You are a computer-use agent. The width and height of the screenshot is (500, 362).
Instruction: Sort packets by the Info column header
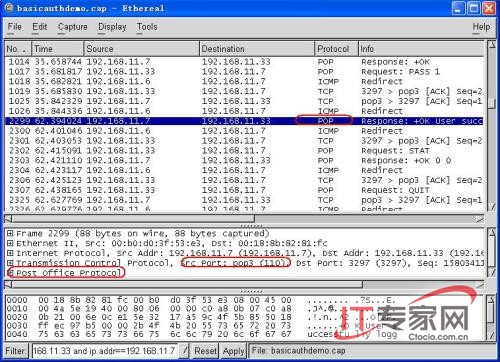click(x=421, y=49)
